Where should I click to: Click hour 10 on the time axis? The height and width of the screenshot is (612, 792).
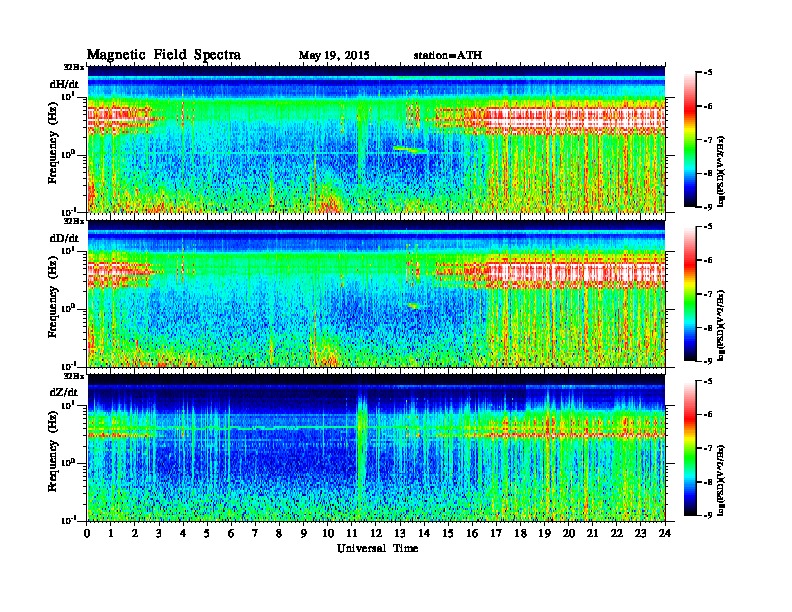(x=327, y=533)
